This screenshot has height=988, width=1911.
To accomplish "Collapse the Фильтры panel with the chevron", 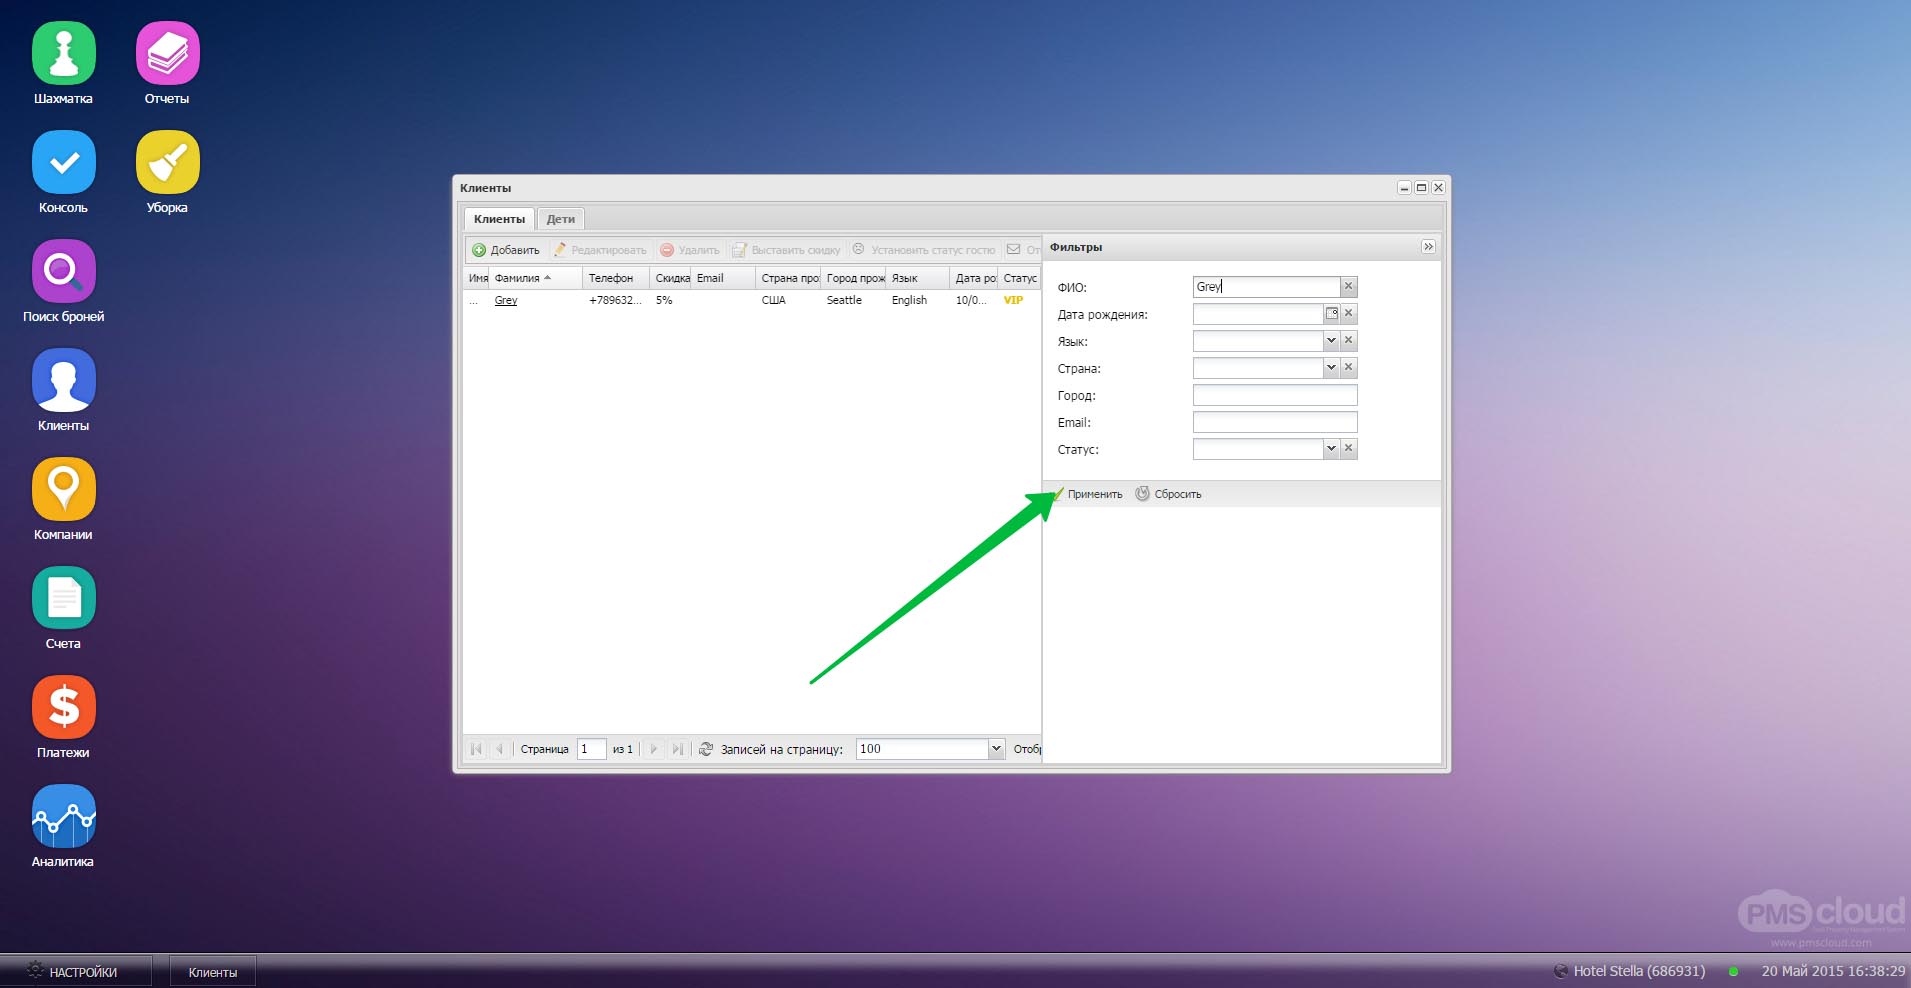I will (1428, 247).
